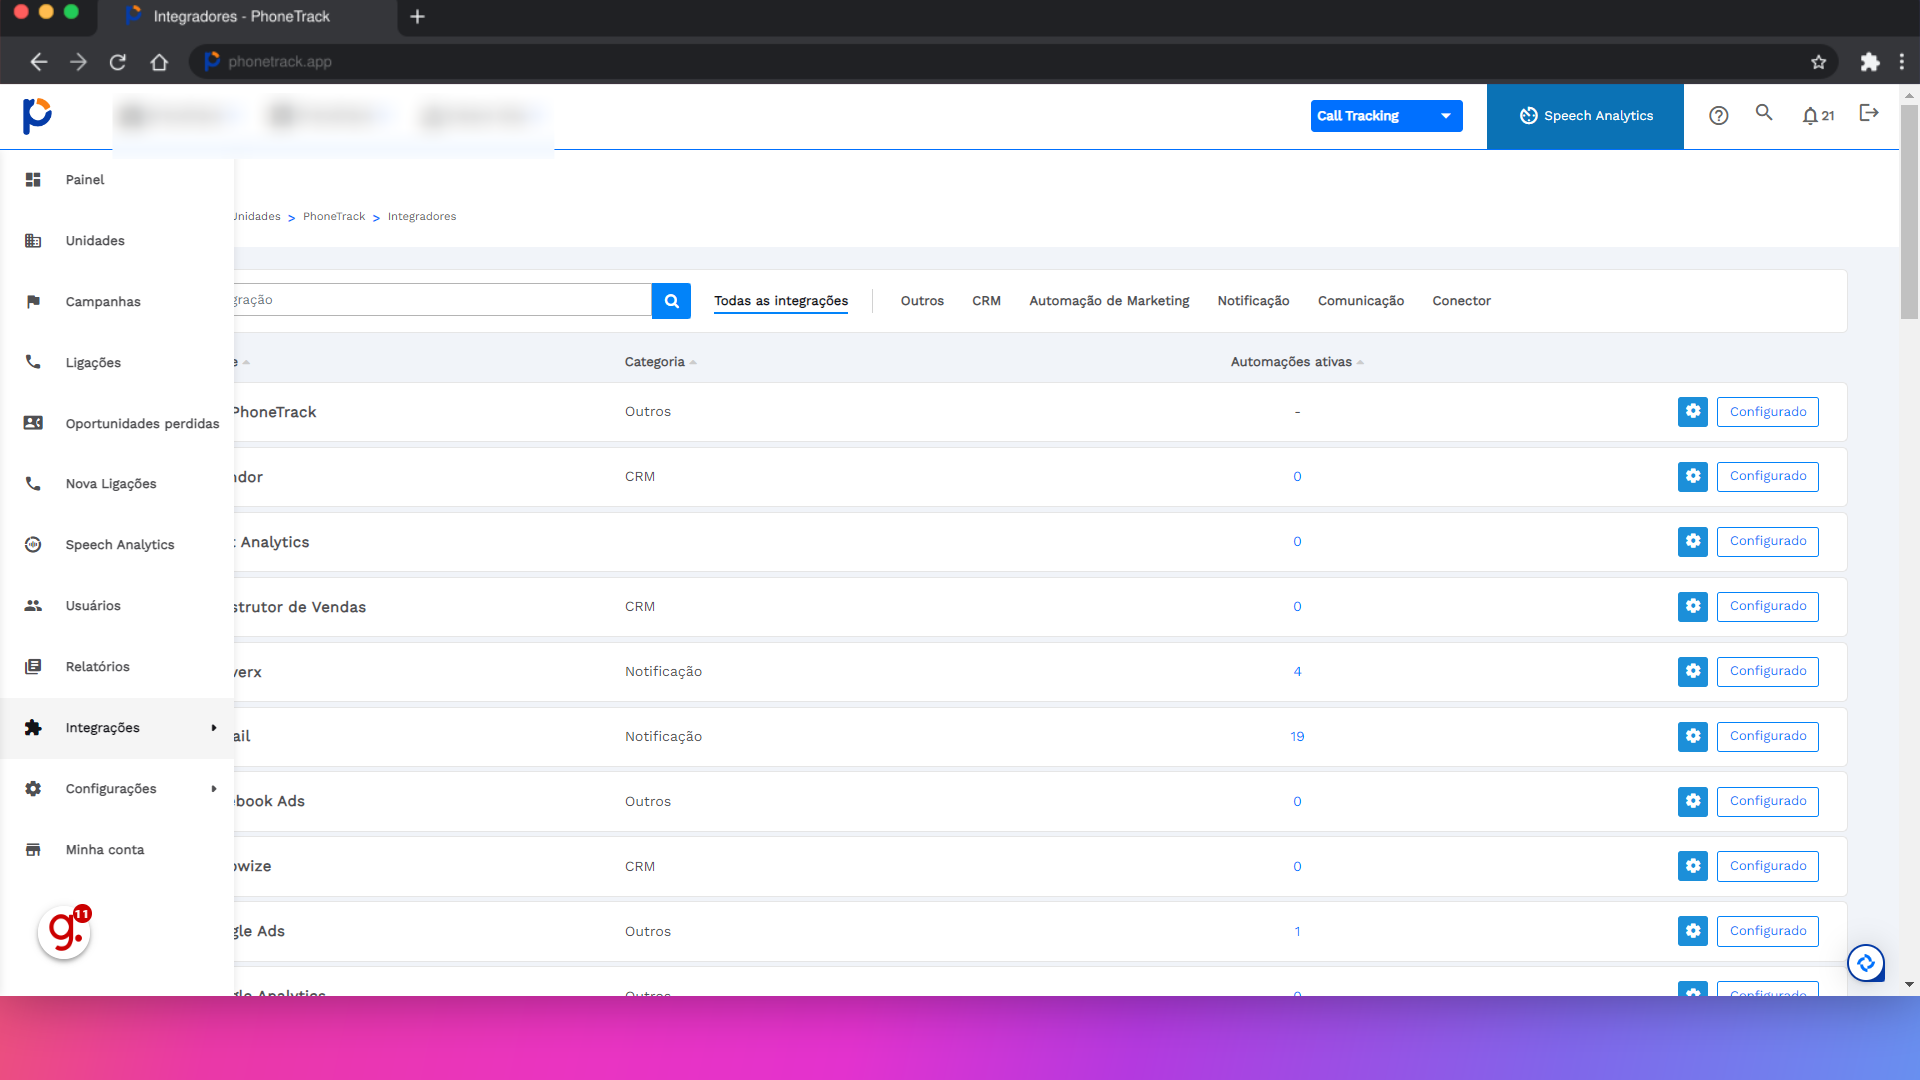The image size is (1920, 1080).
Task: Open active automations count 4
Action: click(1297, 672)
